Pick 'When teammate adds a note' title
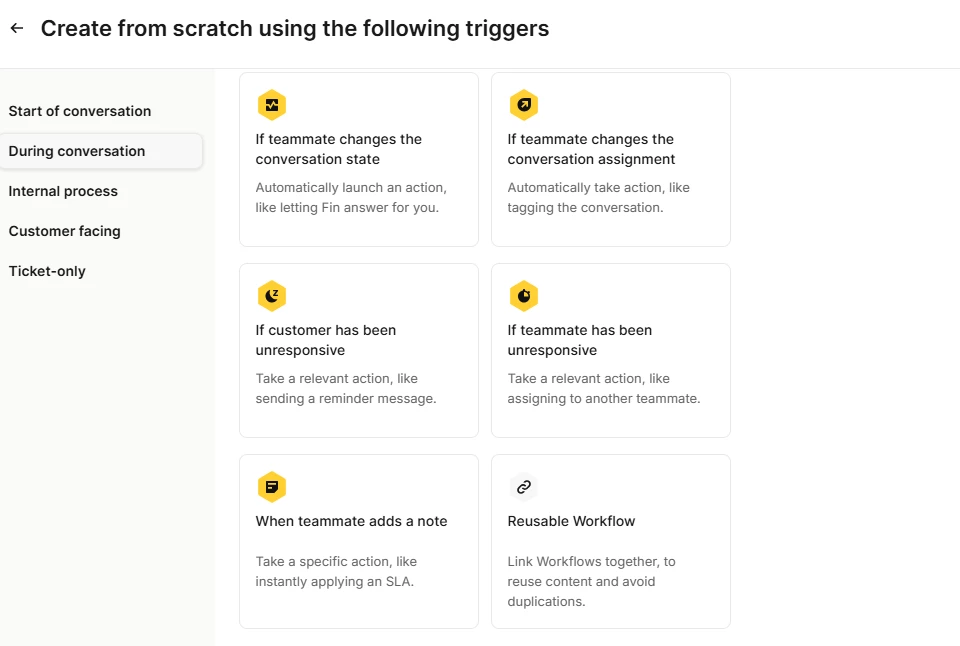Viewport: 960px width, 646px height. (351, 521)
